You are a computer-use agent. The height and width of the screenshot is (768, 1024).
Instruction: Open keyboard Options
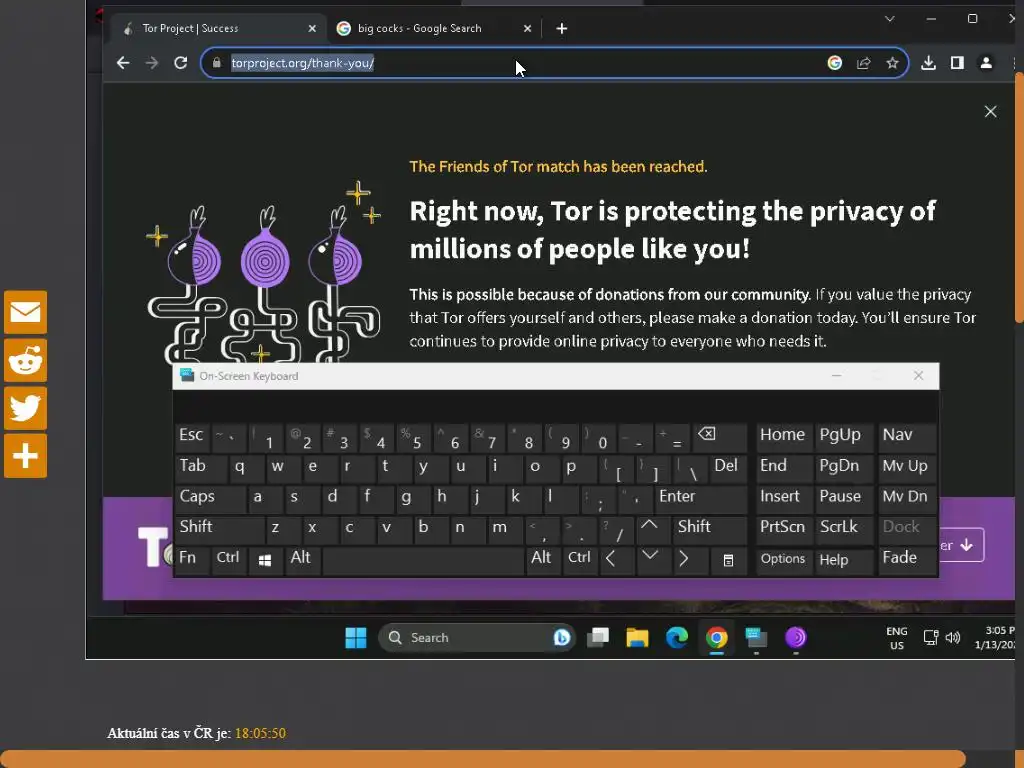(x=784, y=560)
